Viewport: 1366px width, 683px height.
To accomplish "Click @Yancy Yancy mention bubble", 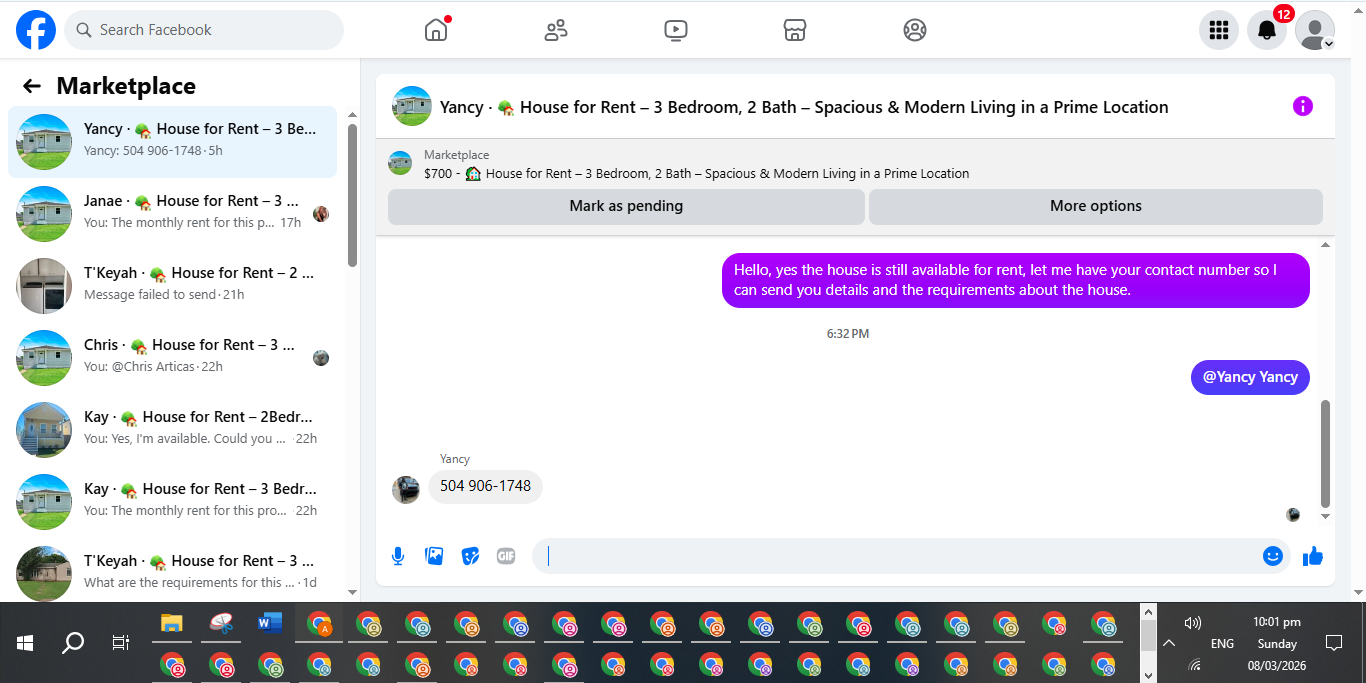I will 1250,377.
